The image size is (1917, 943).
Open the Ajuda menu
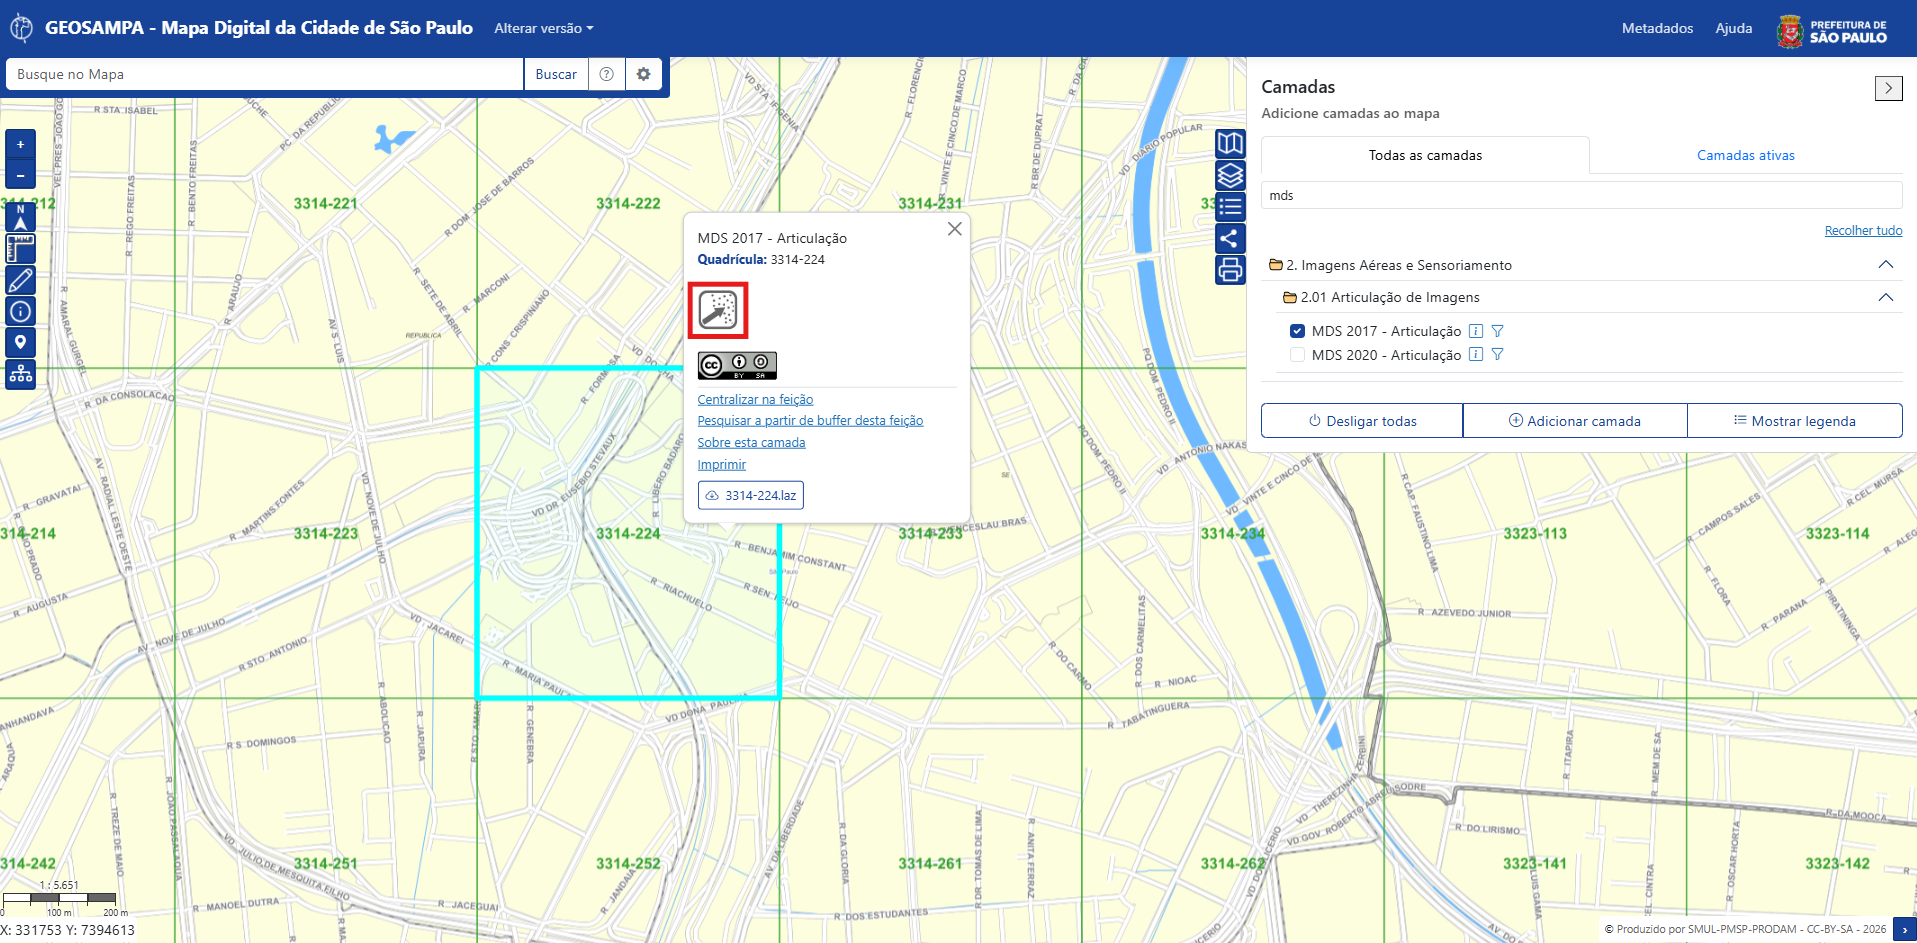click(x=1733, y=28)
